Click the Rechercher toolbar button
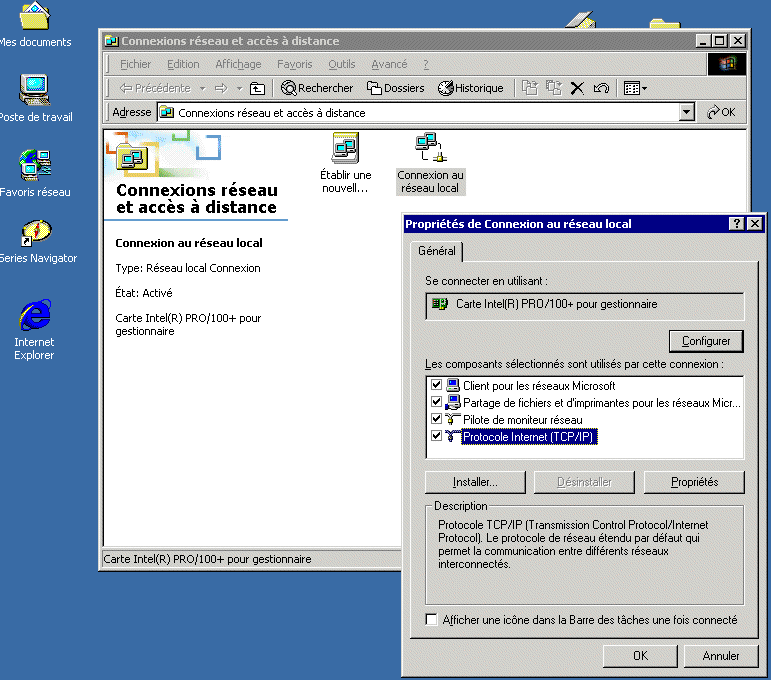The image size is (771, 680). point(317,89)
